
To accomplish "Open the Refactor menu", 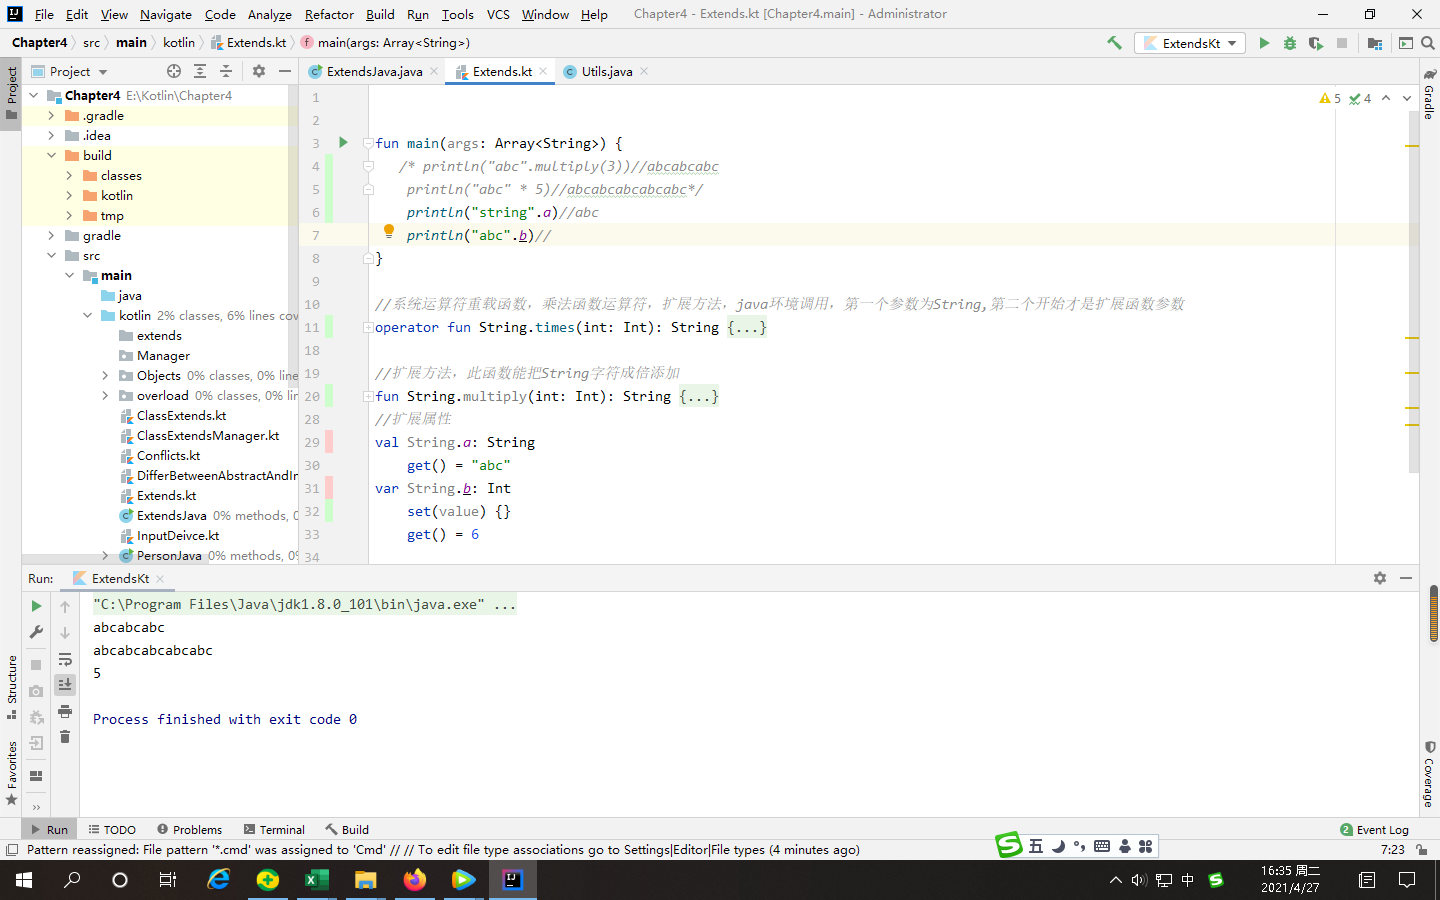I will point(329,14).
